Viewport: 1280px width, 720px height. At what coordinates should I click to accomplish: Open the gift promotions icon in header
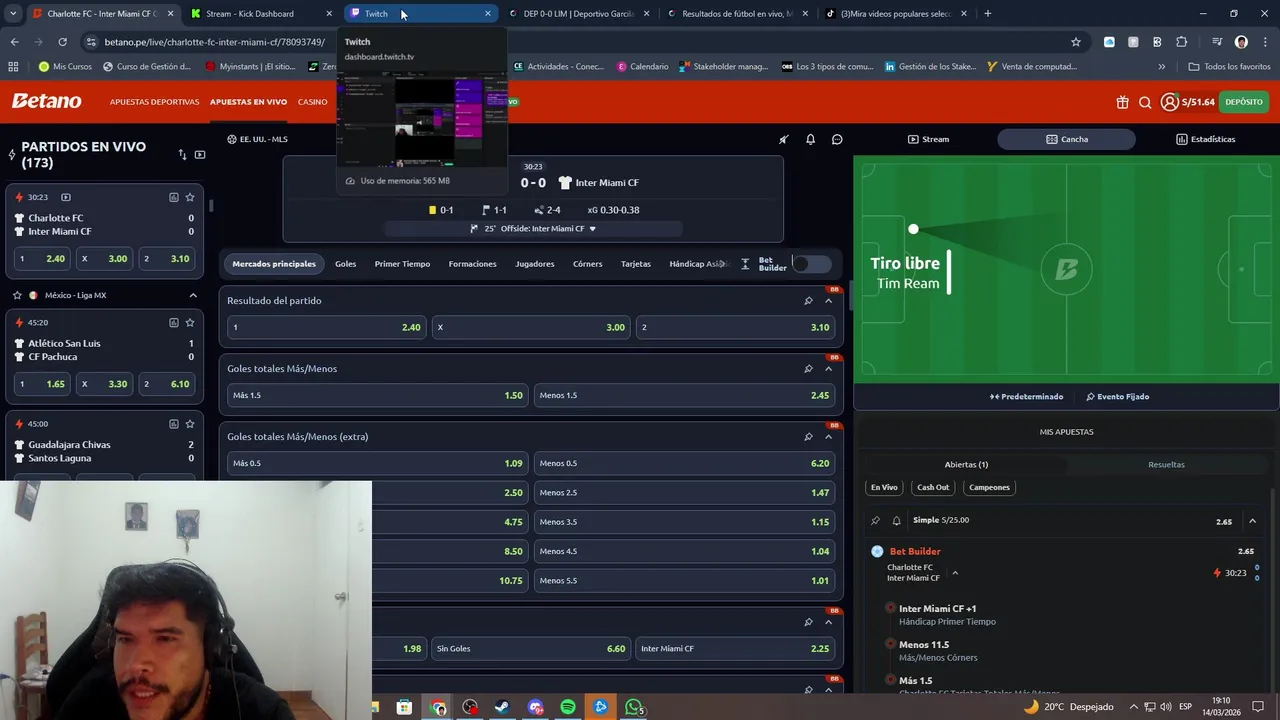click(x=1122, y=102)
